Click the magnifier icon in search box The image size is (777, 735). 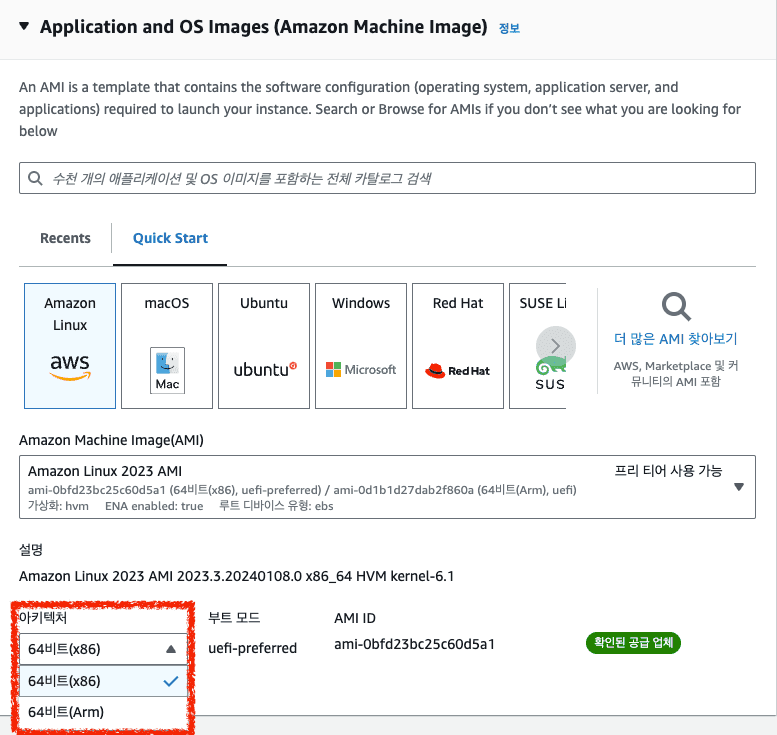(x=35, y=178)
